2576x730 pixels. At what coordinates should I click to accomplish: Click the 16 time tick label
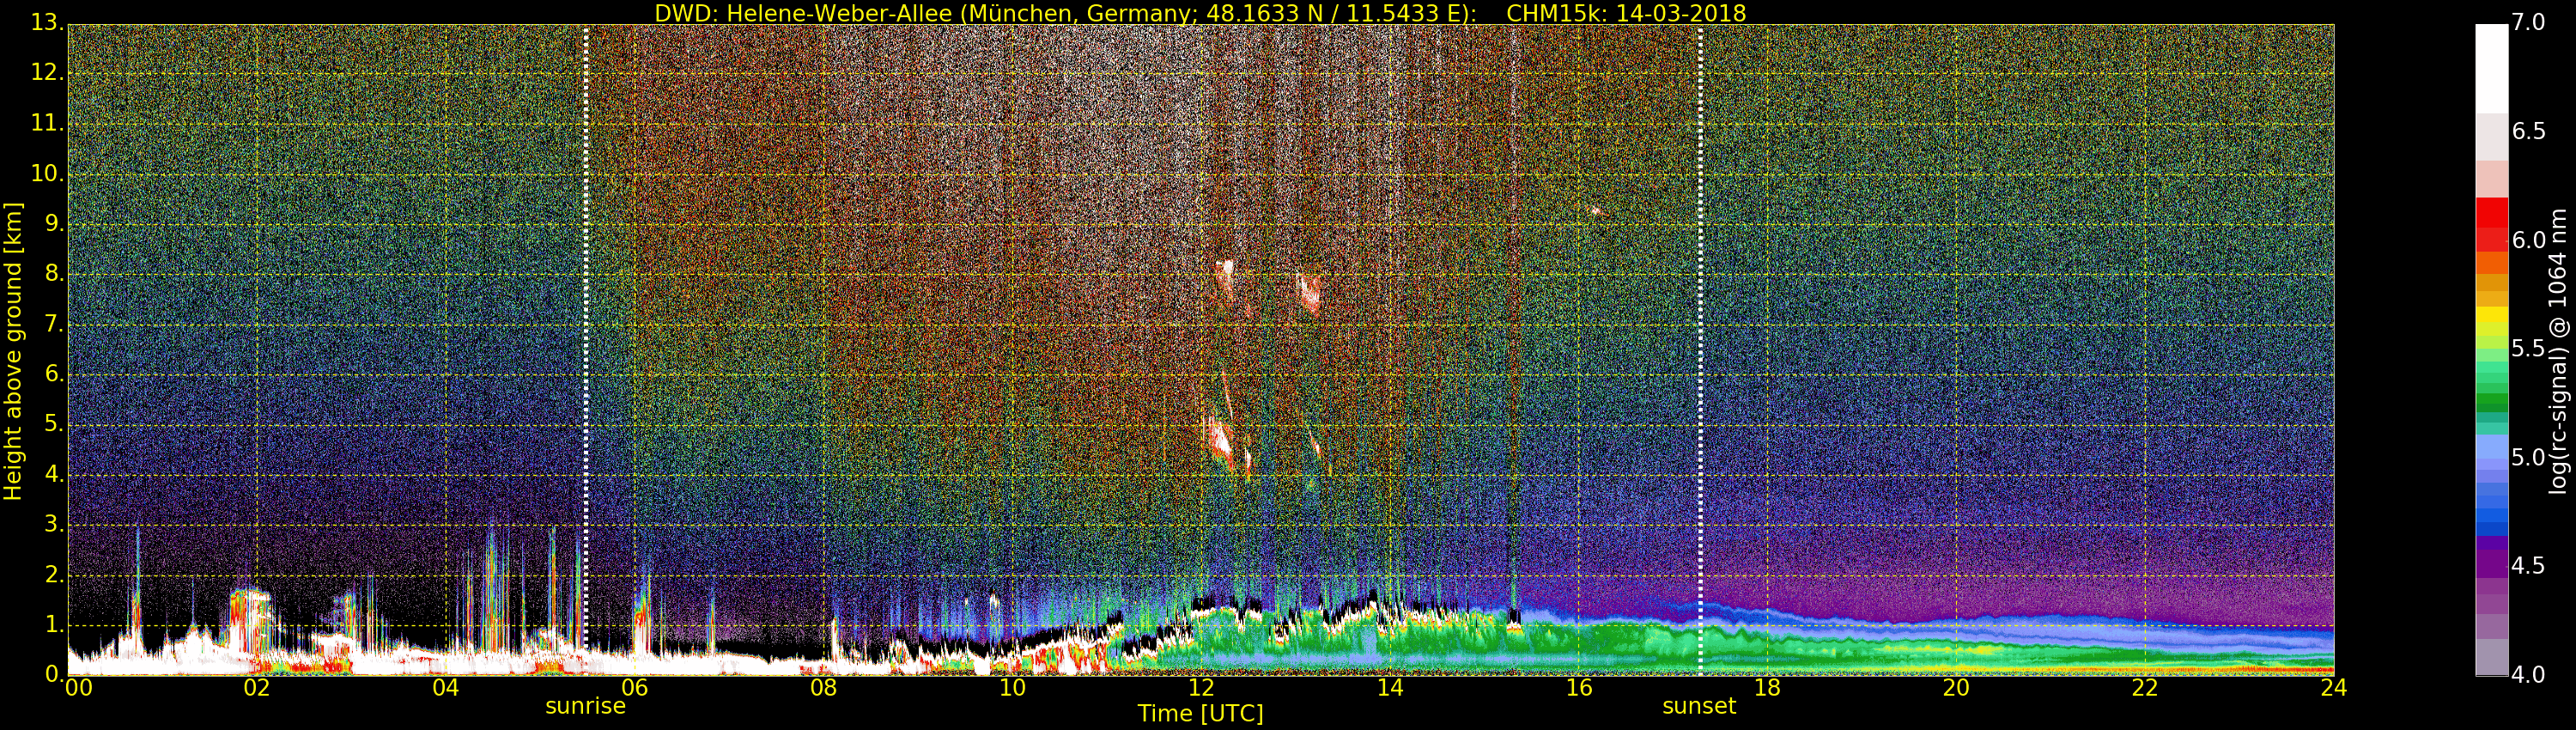[1579, 687]
